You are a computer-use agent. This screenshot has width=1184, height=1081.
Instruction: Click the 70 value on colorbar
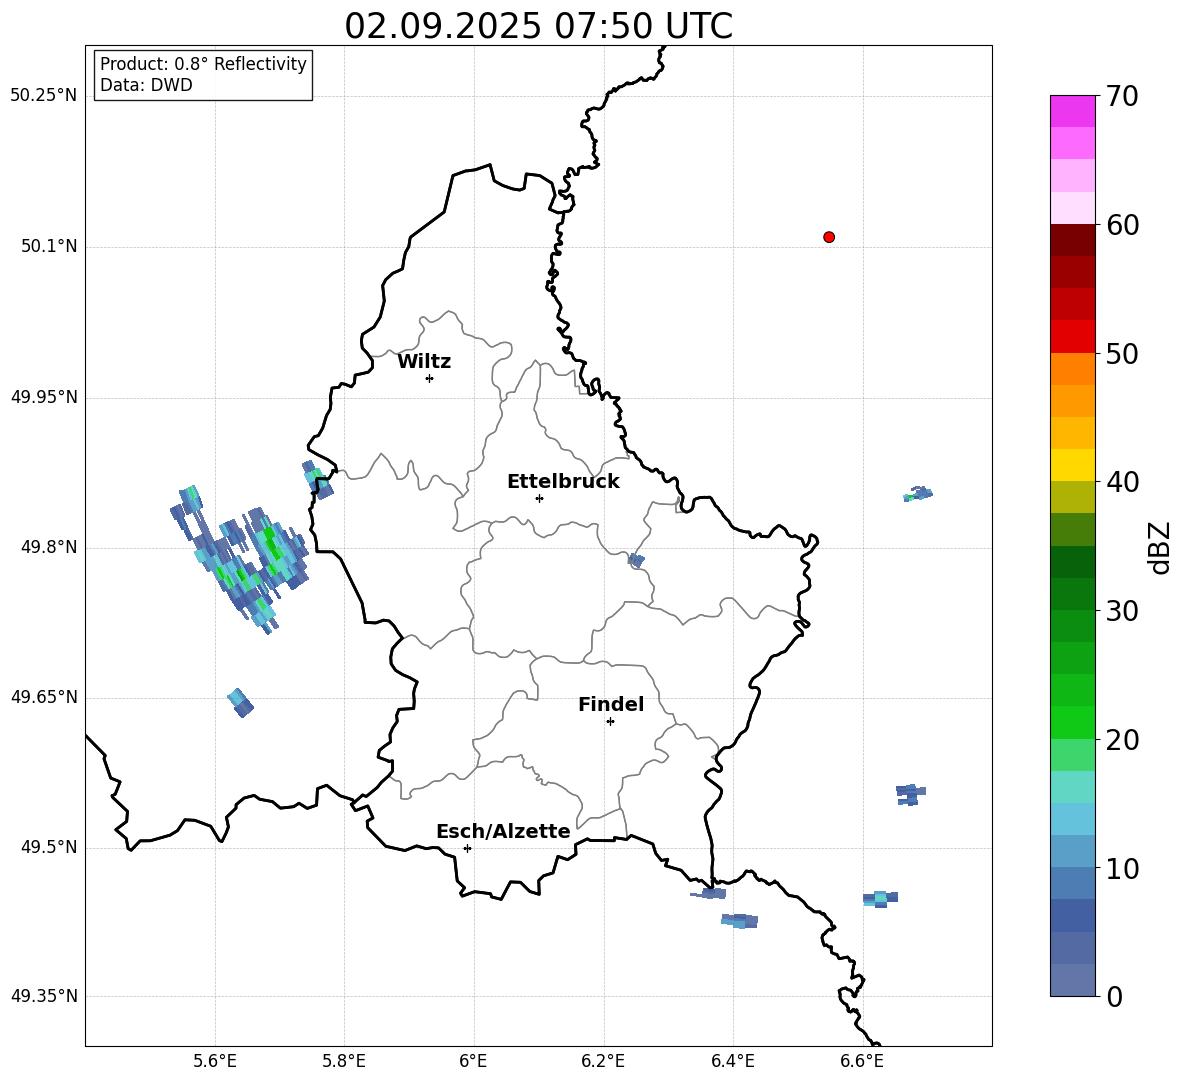click(1122, 97)
